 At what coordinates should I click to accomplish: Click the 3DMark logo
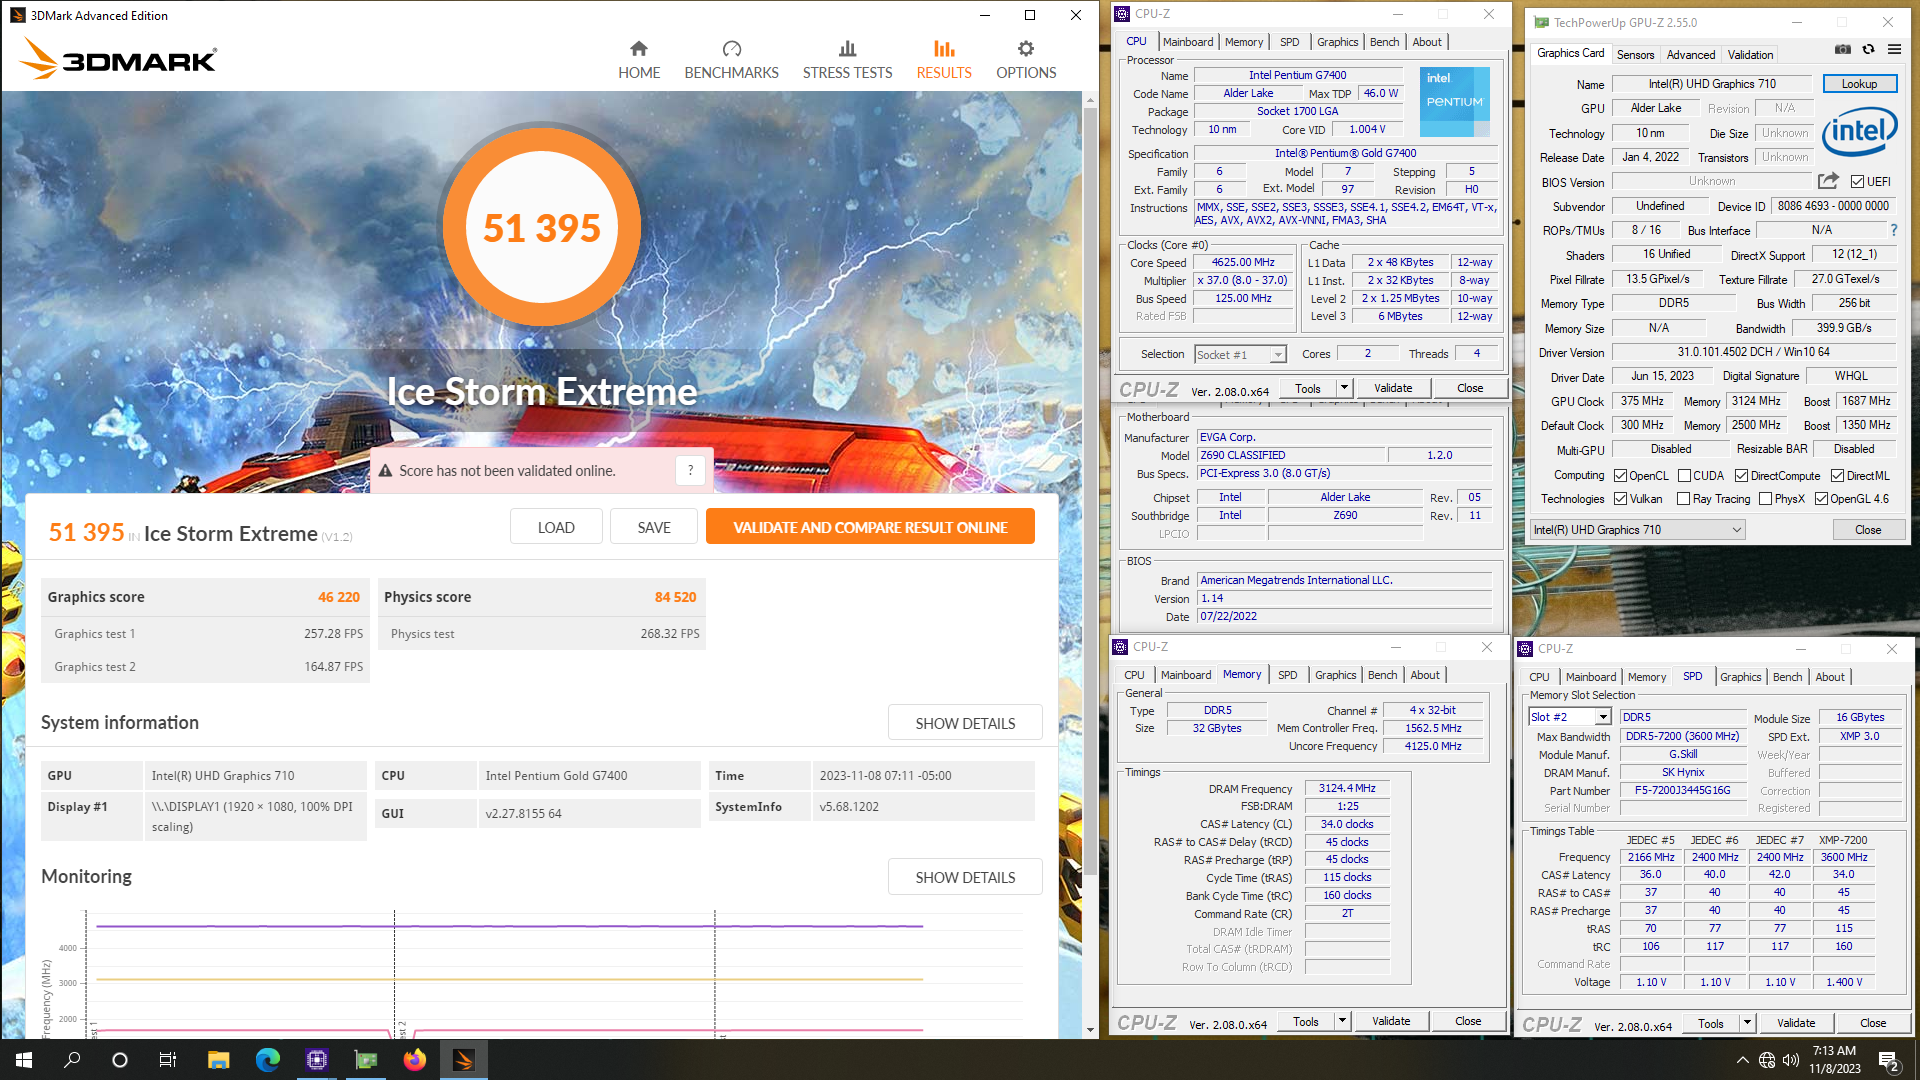point(118,59)
